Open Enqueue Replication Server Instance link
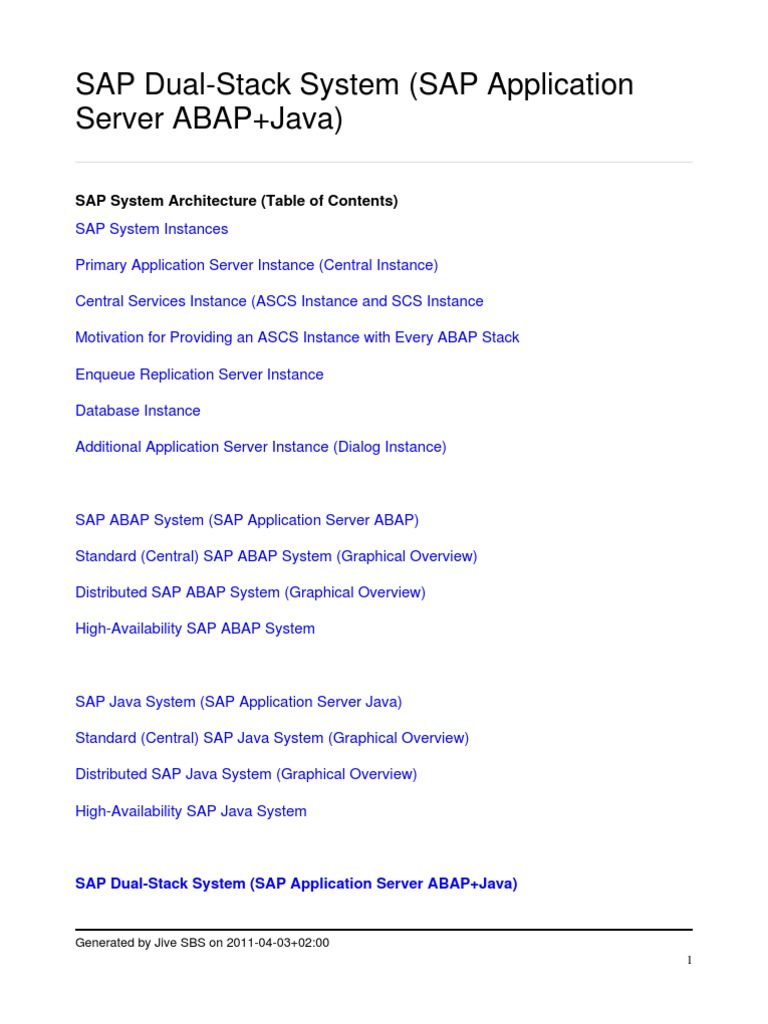The image size is (768, 1024). coord(199,374)
